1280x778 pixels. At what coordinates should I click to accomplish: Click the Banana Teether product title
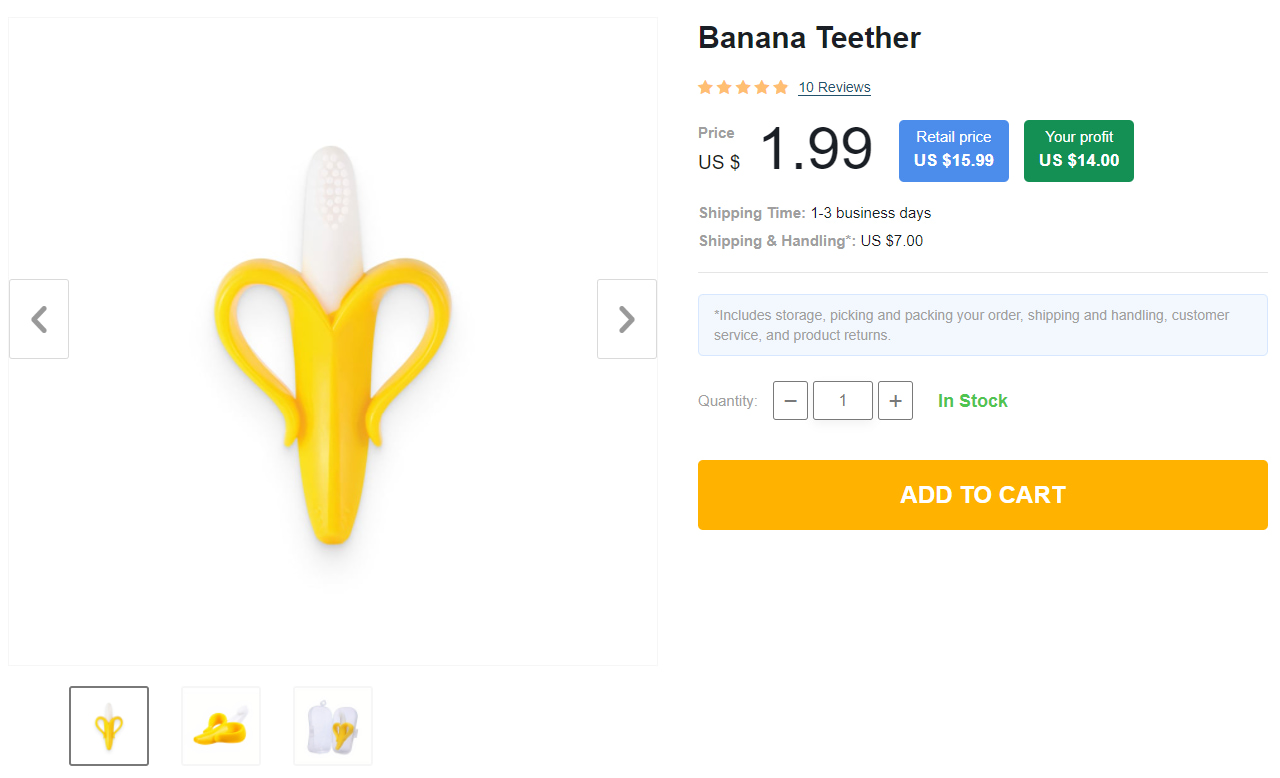coord(809,37)
